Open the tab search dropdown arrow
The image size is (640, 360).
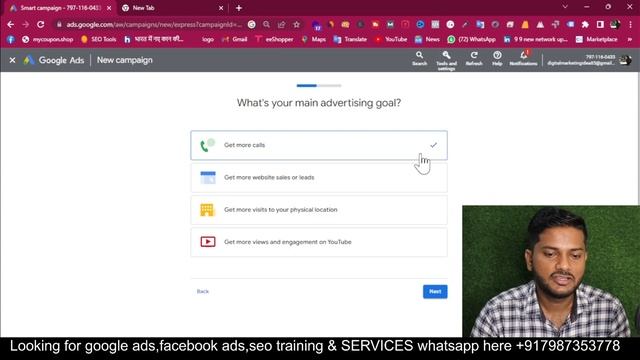[565, 7]
